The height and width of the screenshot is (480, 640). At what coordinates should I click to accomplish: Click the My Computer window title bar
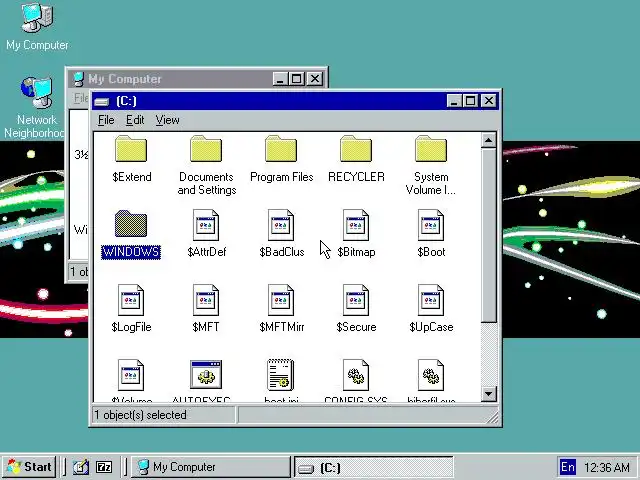pos(198,79)
